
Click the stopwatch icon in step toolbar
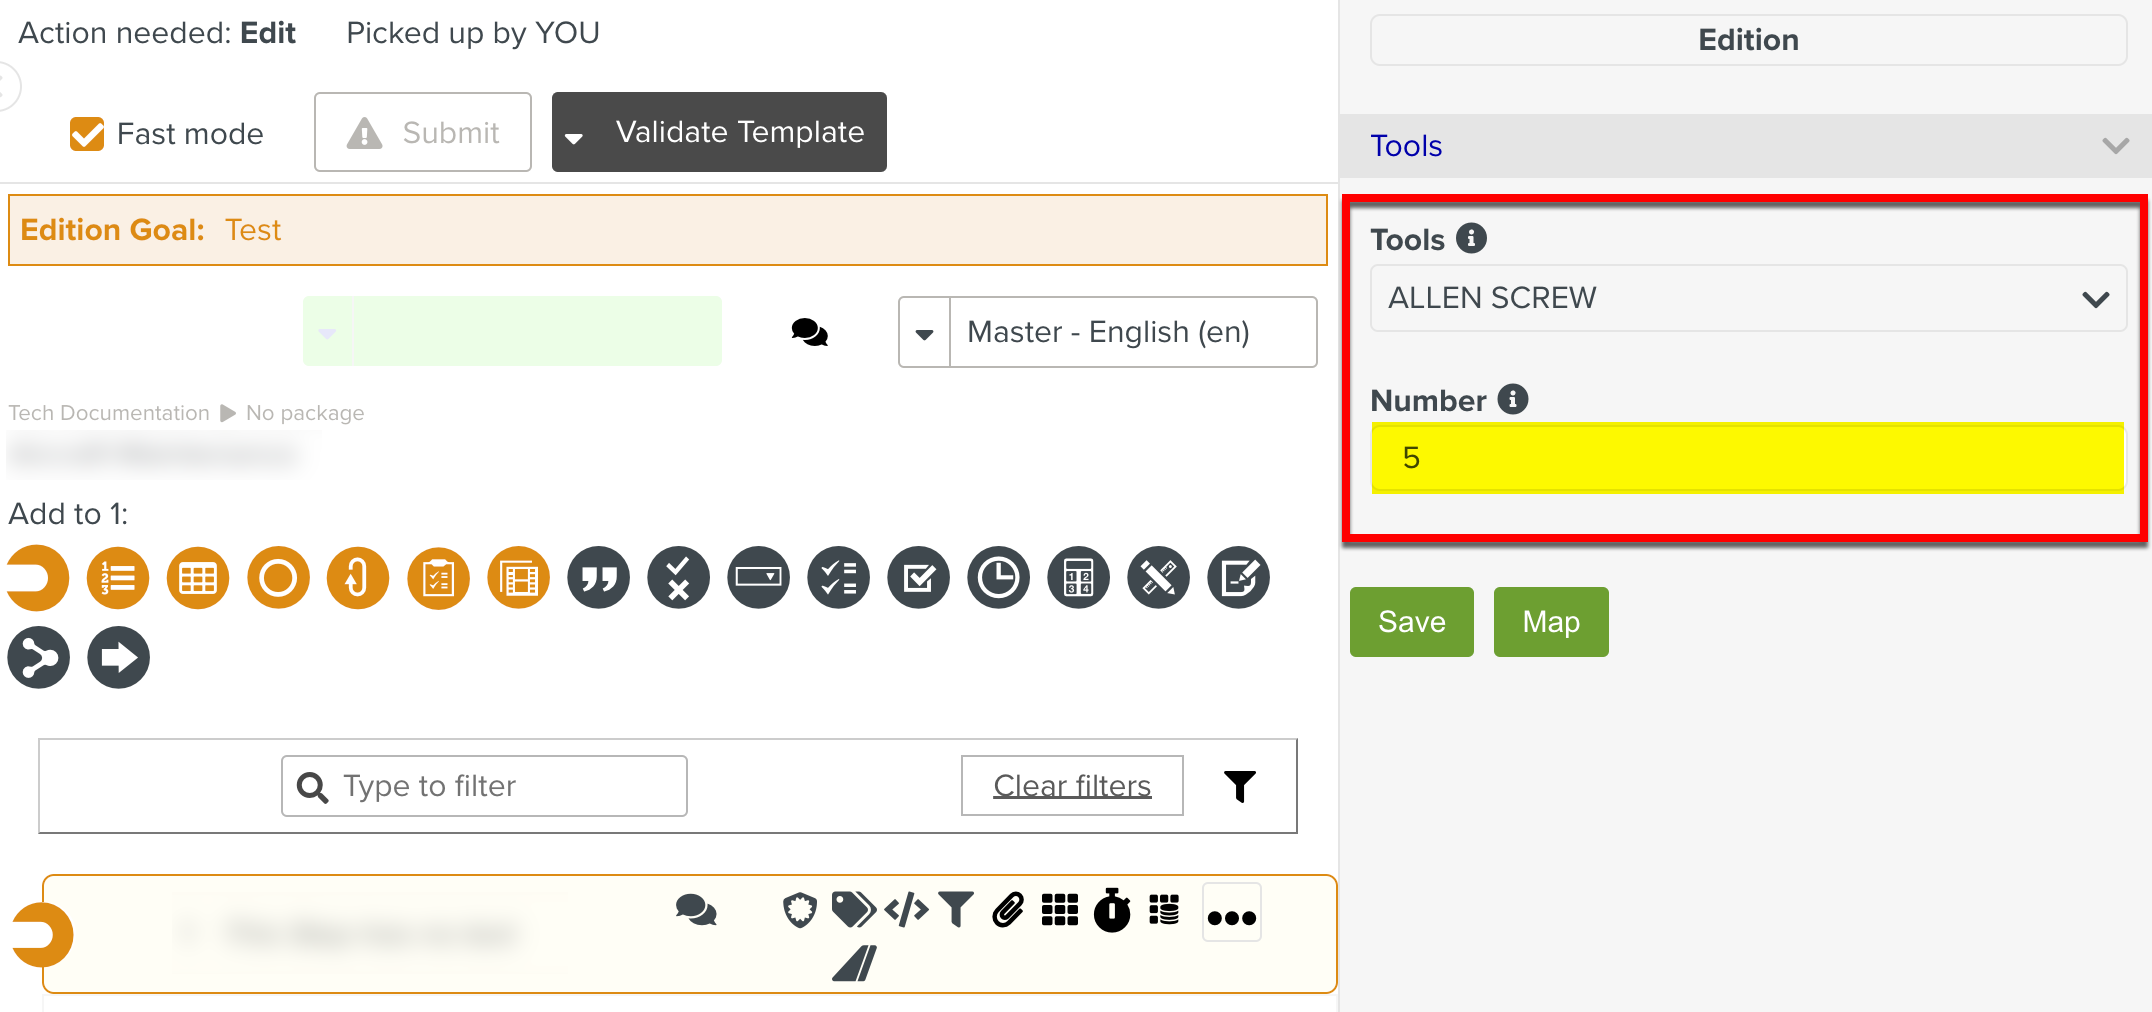(x=1112, y=910)
